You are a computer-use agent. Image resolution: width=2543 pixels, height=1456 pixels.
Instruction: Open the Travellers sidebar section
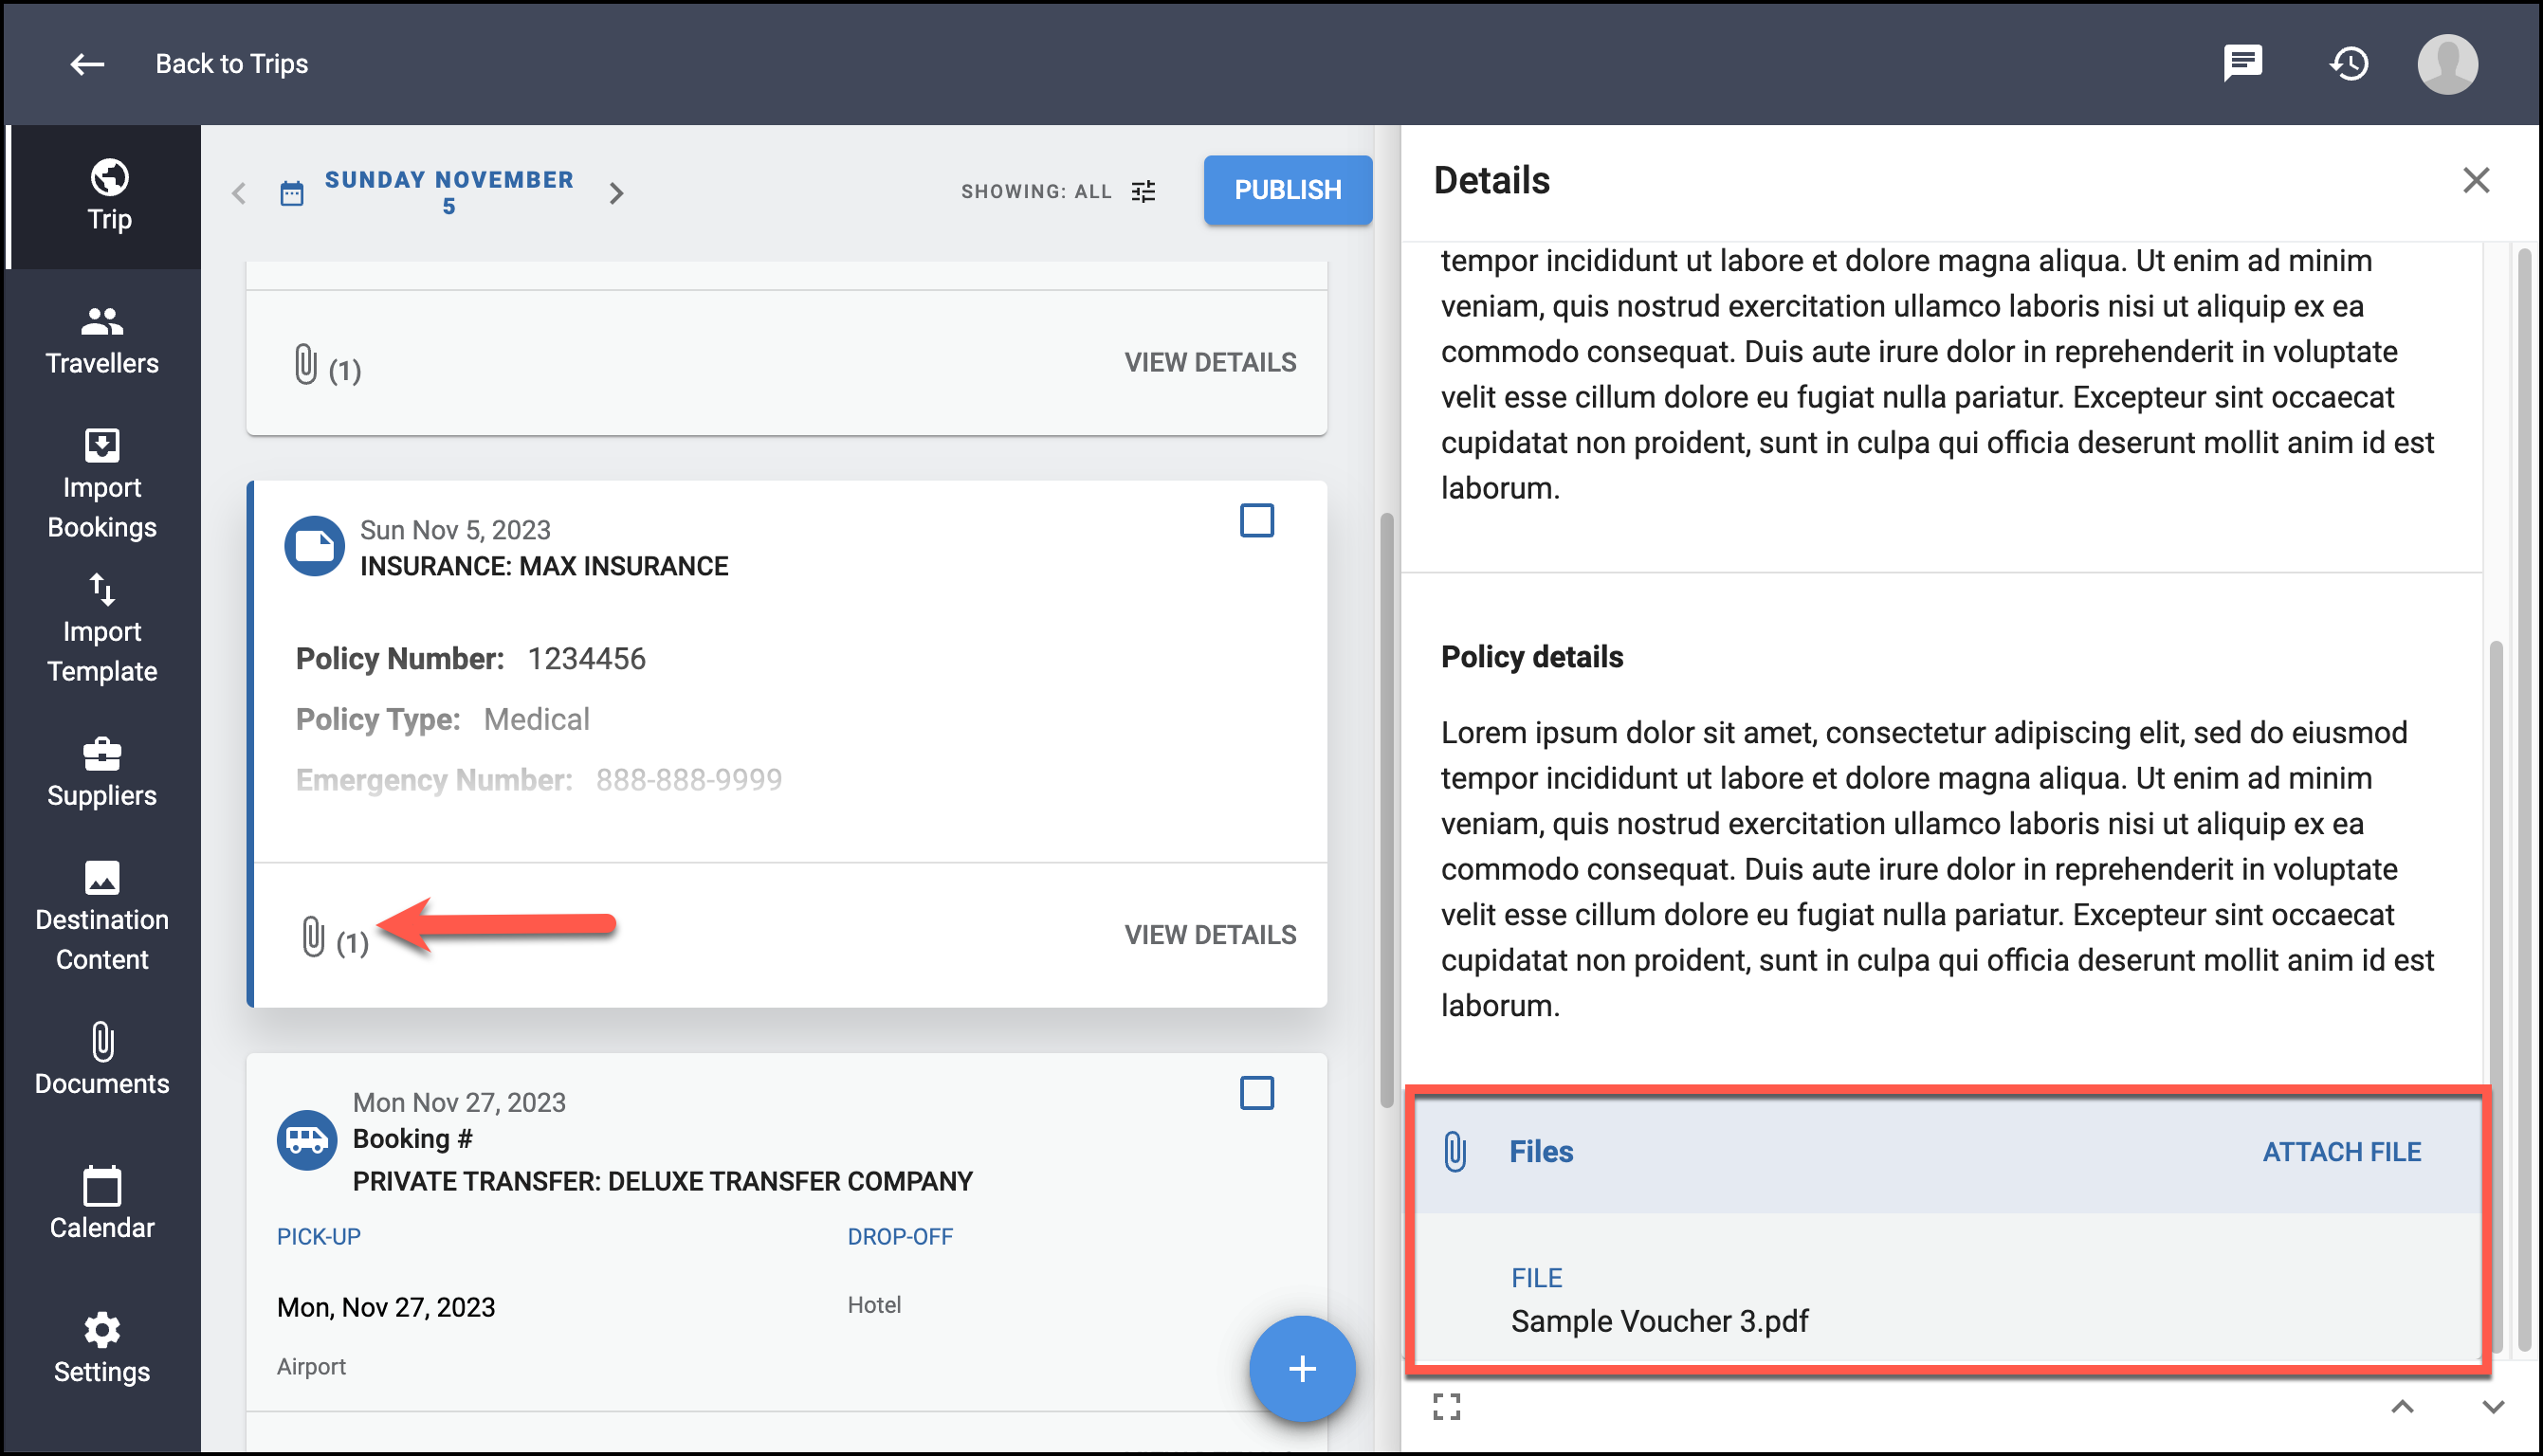pyautogui.click(x=102, y=340)
